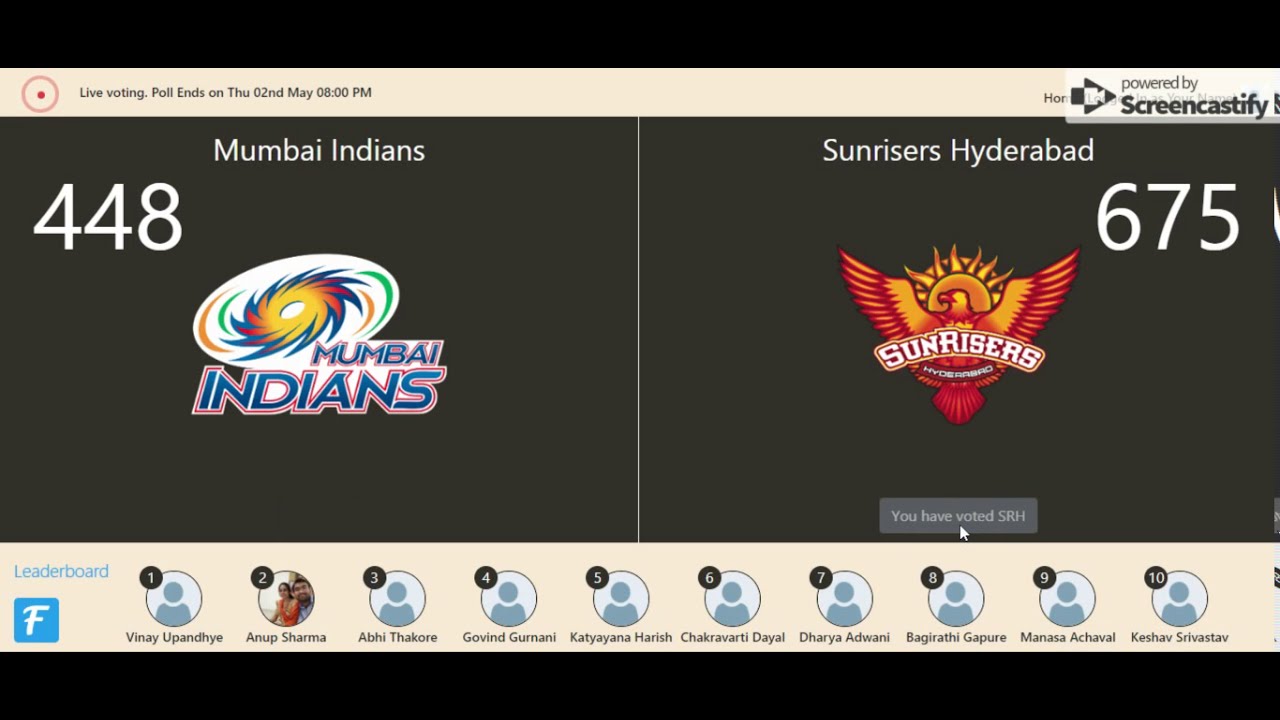Viewport: 1280px width, 720px height.
Task: Click the name label "Bagirathi Gapure"
Action: click(x=956, y=637)
